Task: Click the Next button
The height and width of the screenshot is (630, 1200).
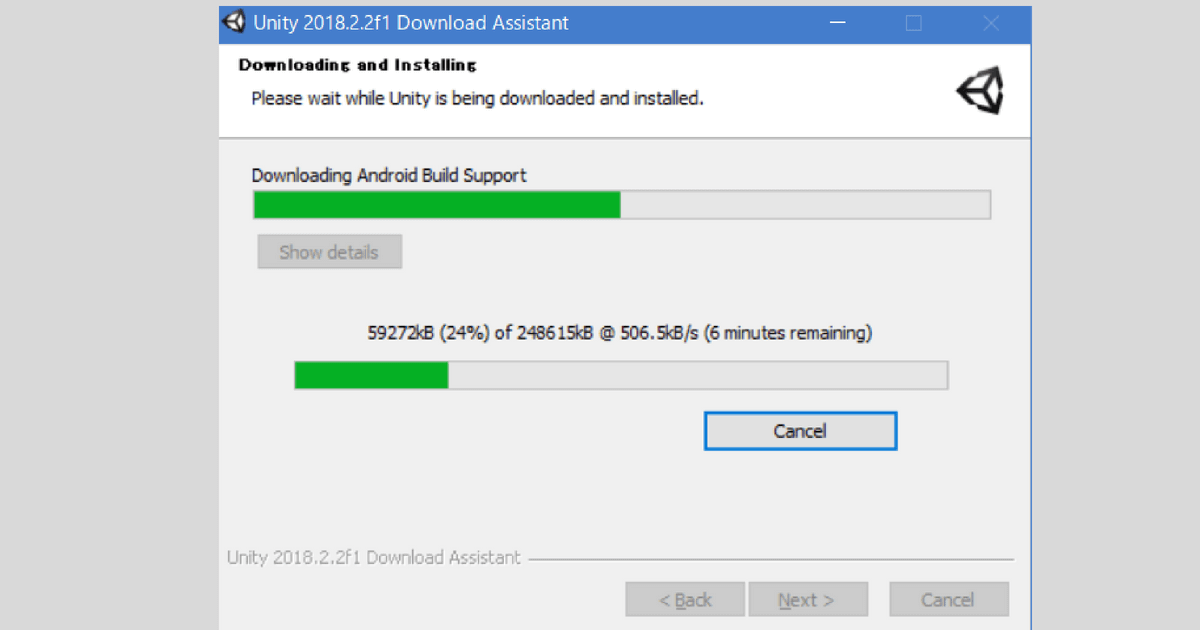Action: (808, 600)
